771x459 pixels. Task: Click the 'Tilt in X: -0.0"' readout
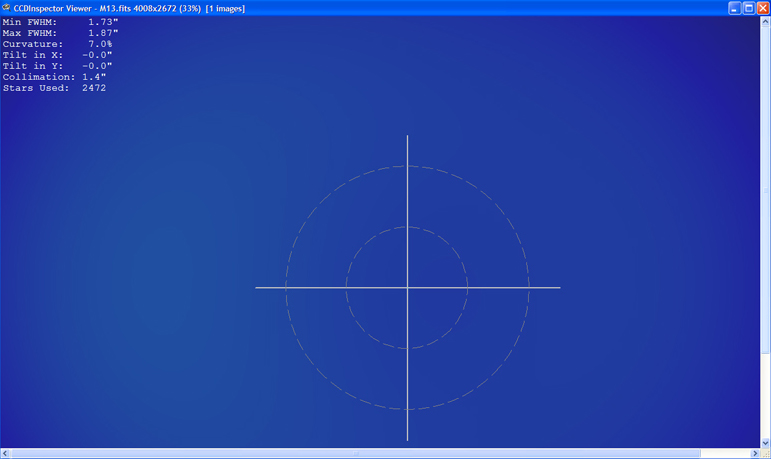coord(58,55)
